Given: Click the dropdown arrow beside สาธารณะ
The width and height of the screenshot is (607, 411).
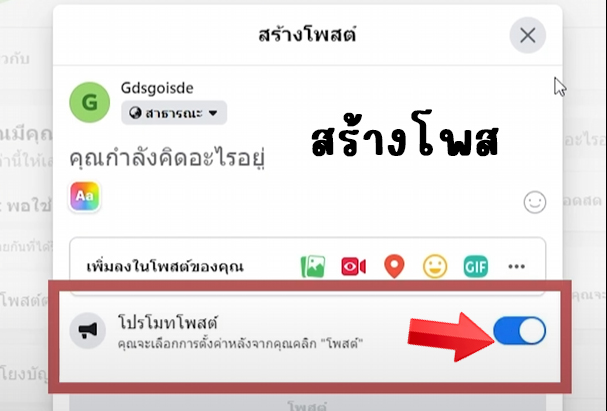Looking at the screenshot, I should (x=213, y=113).
